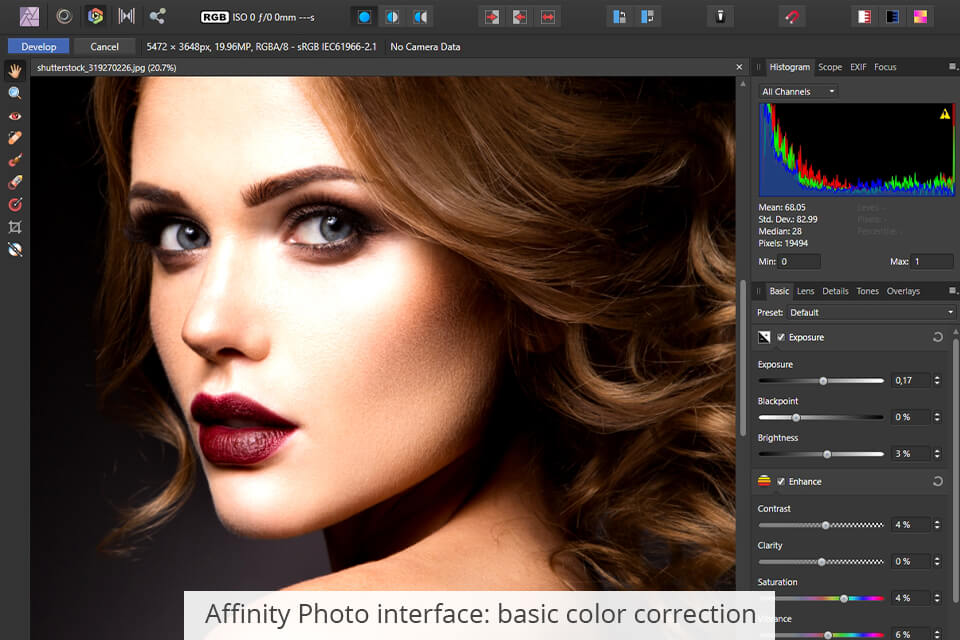Screen dimensions: 960x640
Task: Select the Overlay Erase tool
Action: coord(15,182)
